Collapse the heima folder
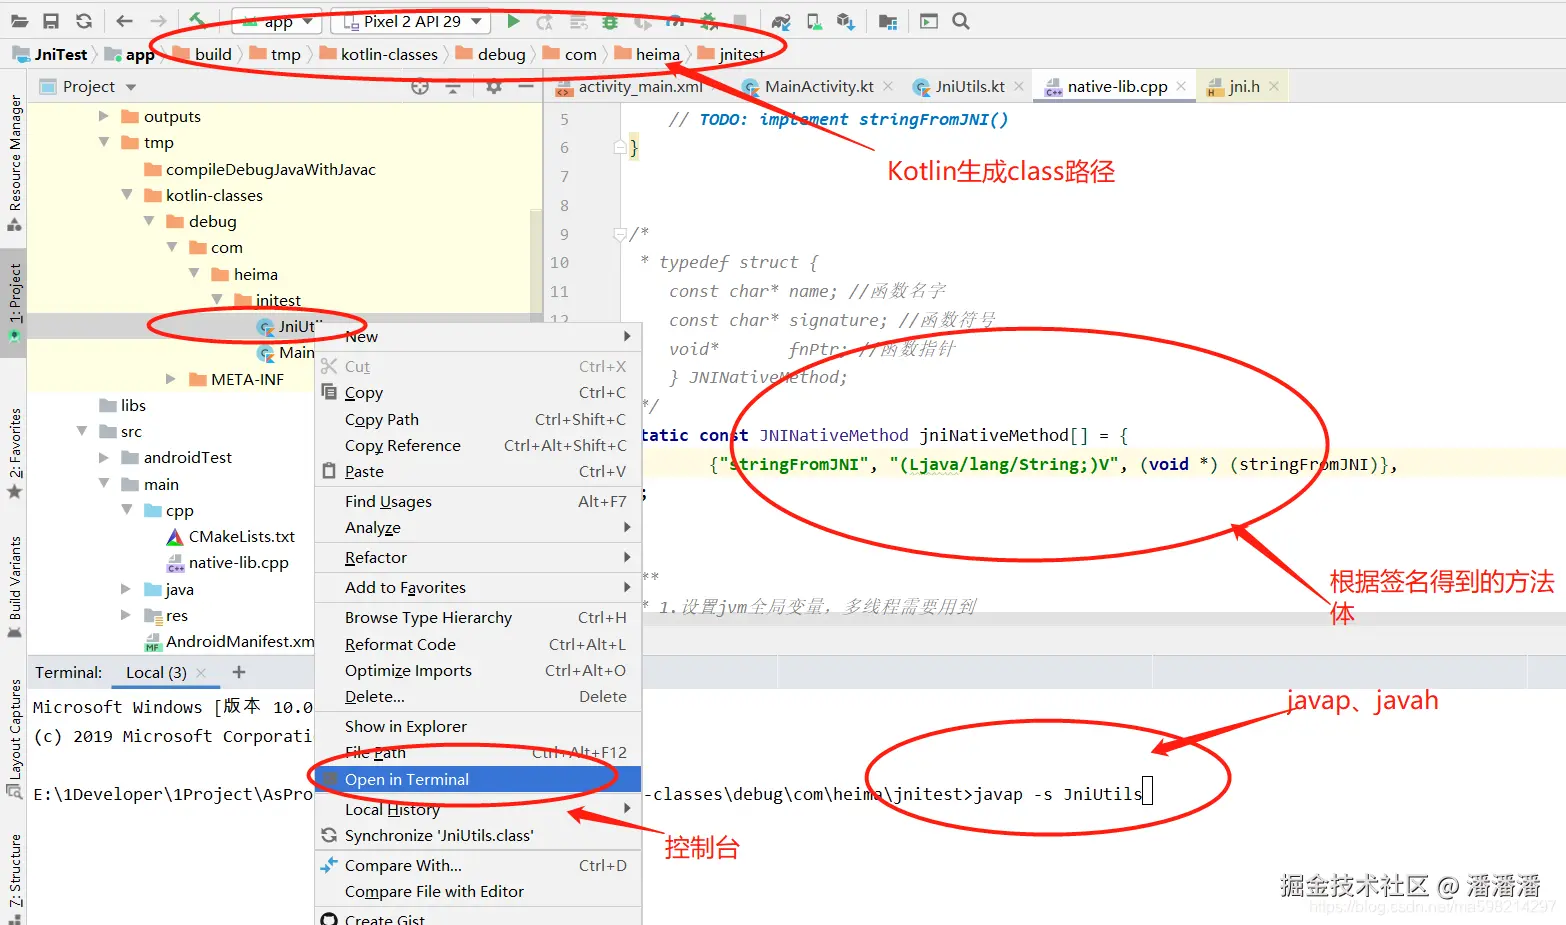Screen dimensions: 1566x925 pyautogui.click(x=194, y=273)
